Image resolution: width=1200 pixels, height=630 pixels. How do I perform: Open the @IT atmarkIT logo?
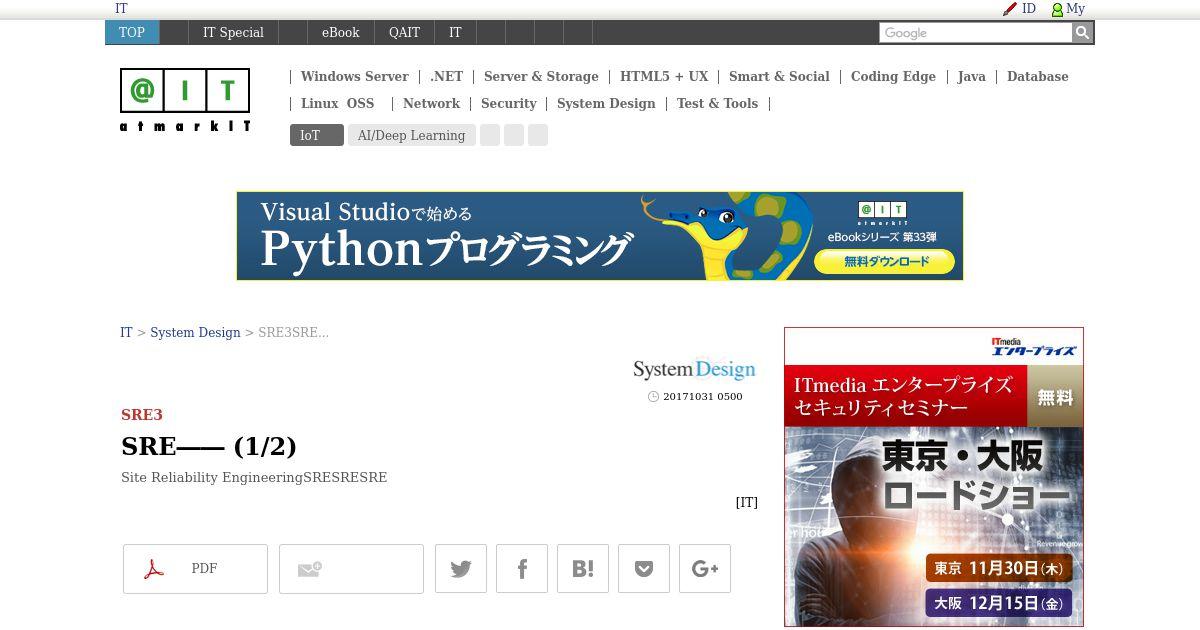[x=185, y=100]
